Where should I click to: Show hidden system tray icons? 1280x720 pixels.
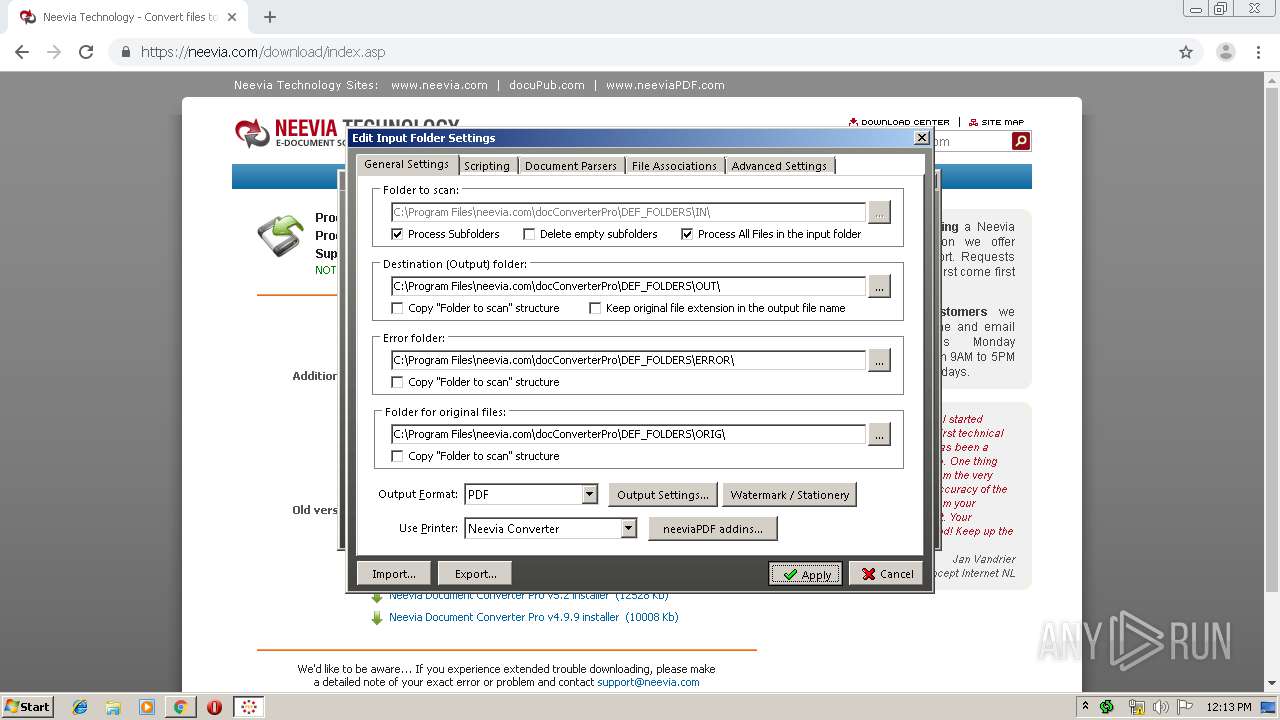[1085, 707]
